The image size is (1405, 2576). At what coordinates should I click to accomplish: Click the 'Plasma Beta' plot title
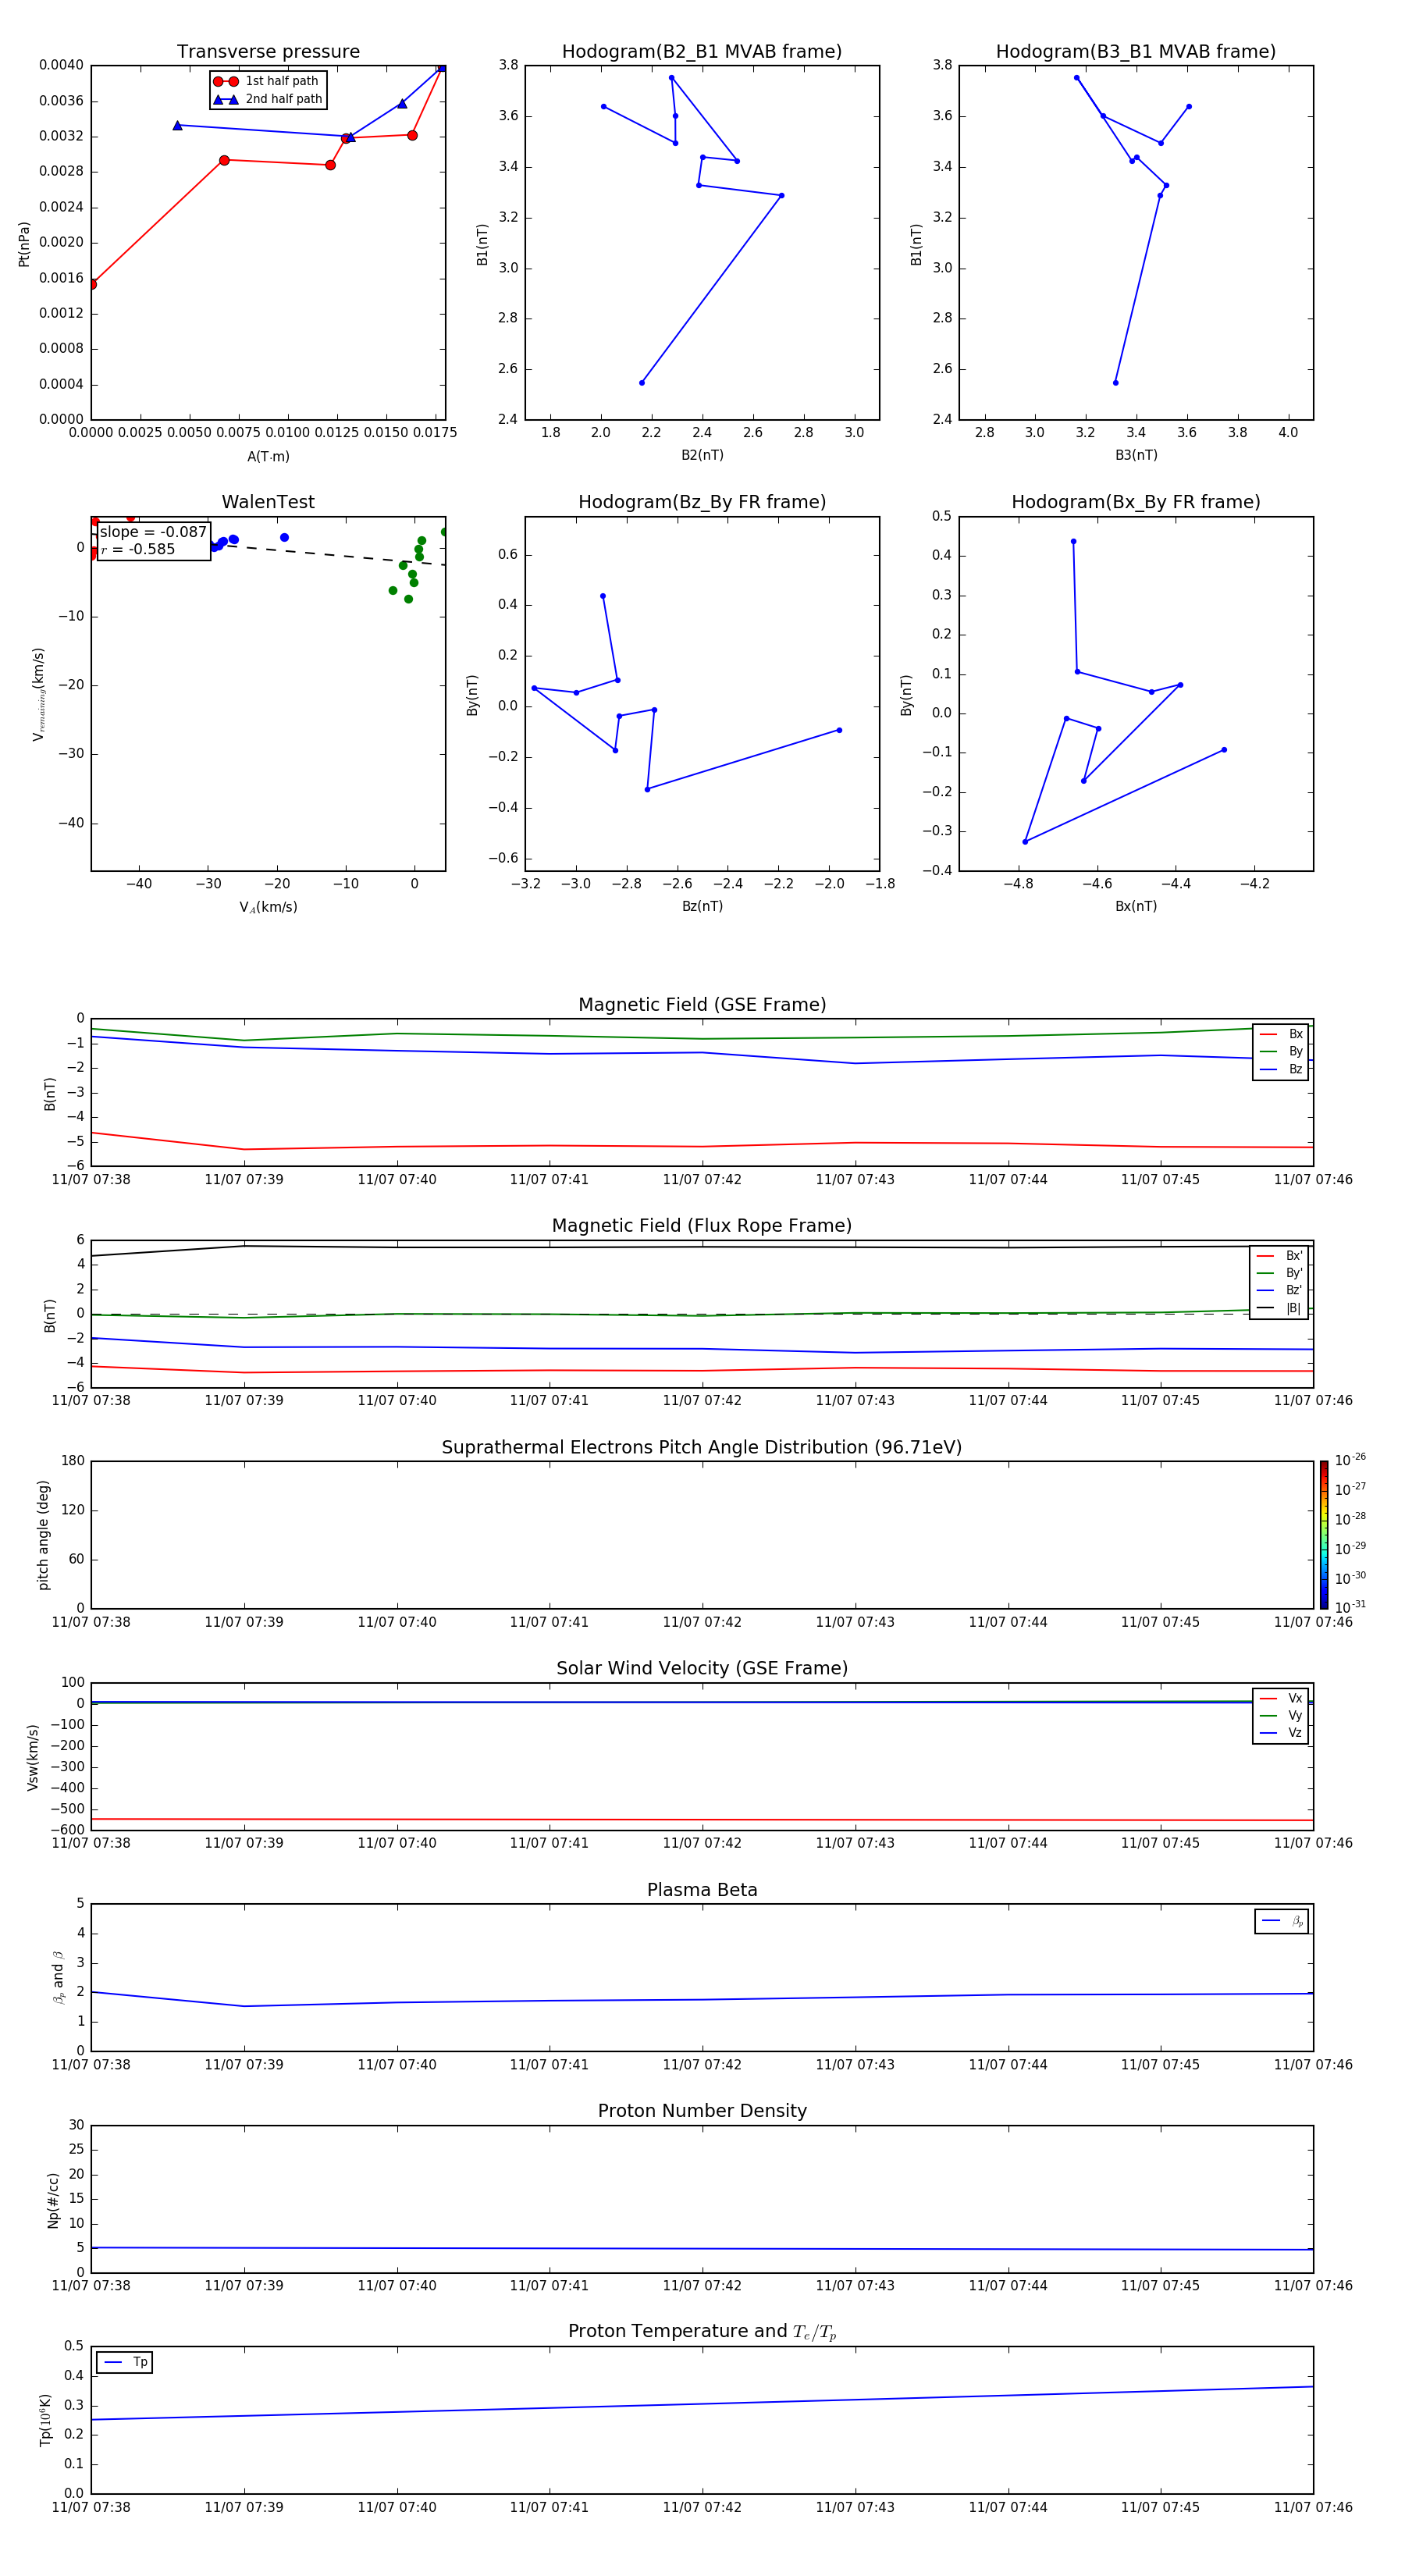[702, 1890]
